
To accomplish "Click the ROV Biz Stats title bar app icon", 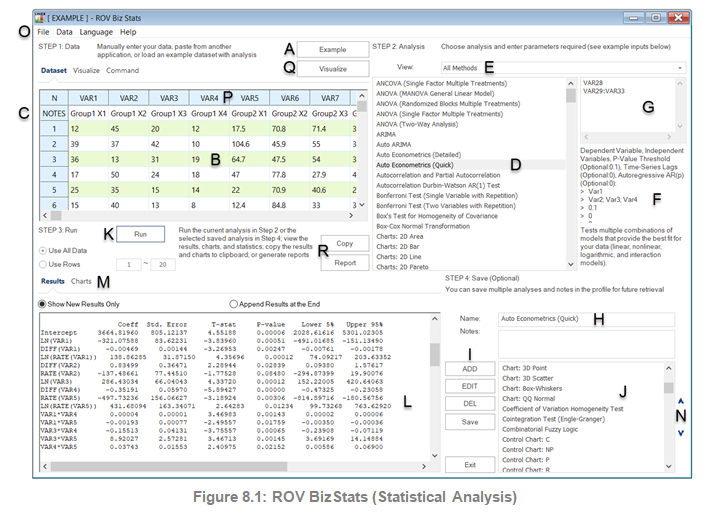I will tap(40, 18).
